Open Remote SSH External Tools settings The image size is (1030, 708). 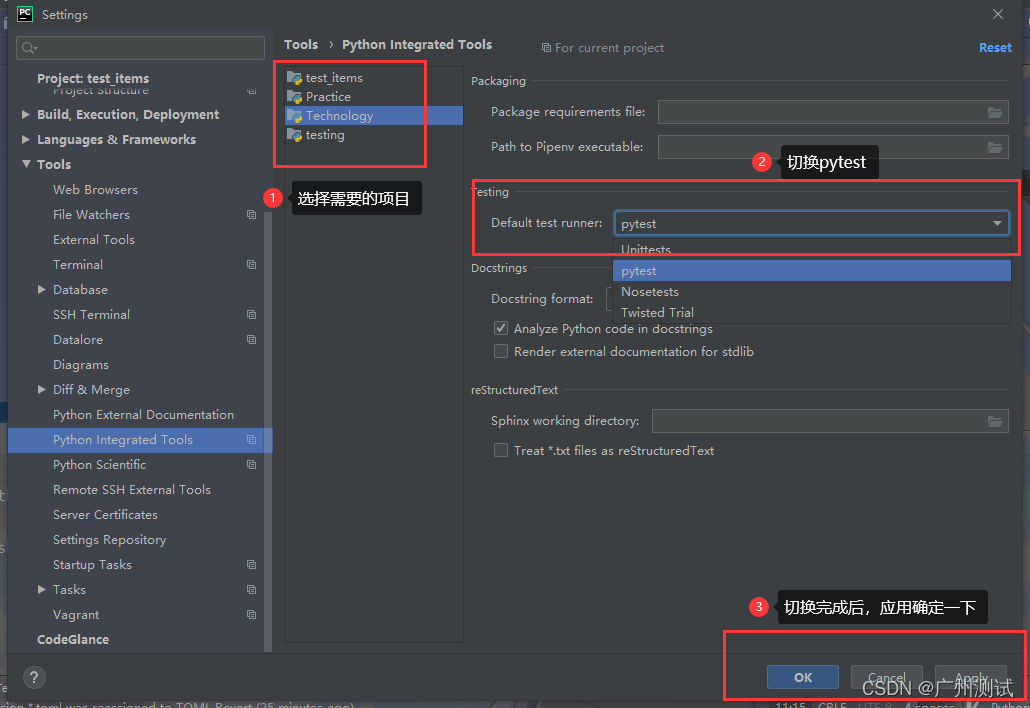(x=132, y=489)
